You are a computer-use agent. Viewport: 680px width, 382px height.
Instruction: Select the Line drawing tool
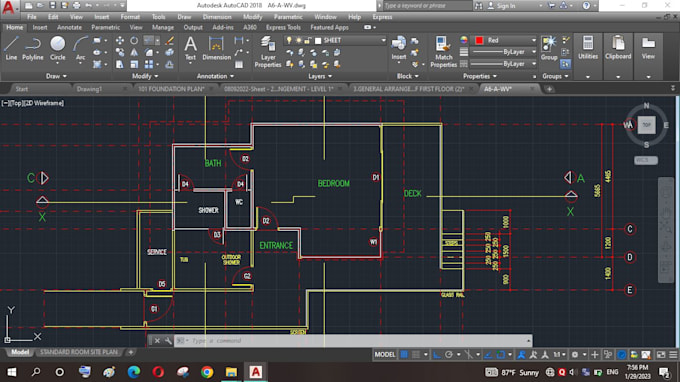[x=11, y=48]
